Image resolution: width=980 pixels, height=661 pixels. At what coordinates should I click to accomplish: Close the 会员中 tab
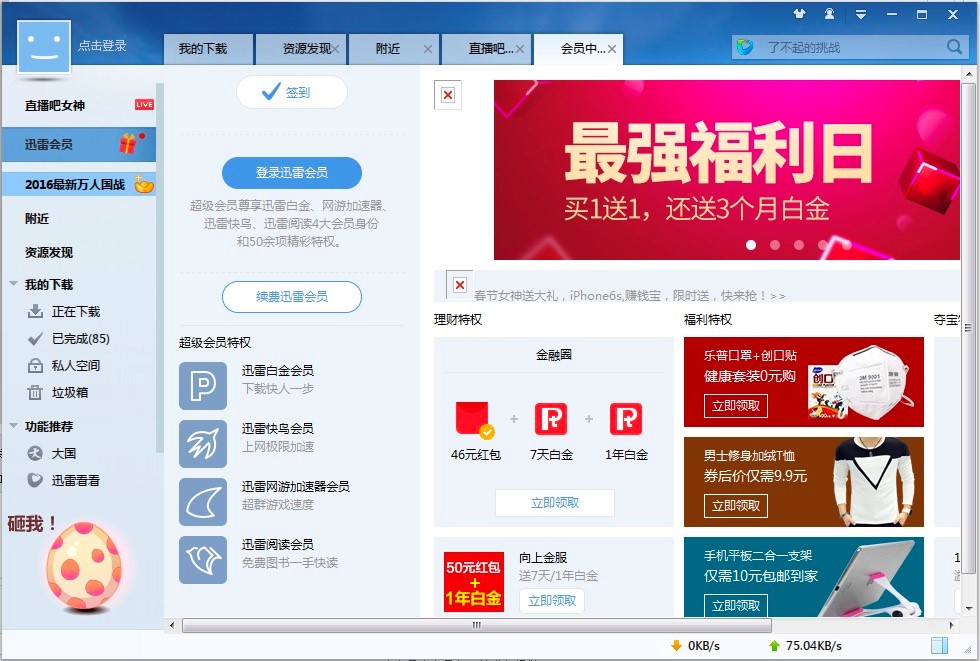[x=612, y=49]
